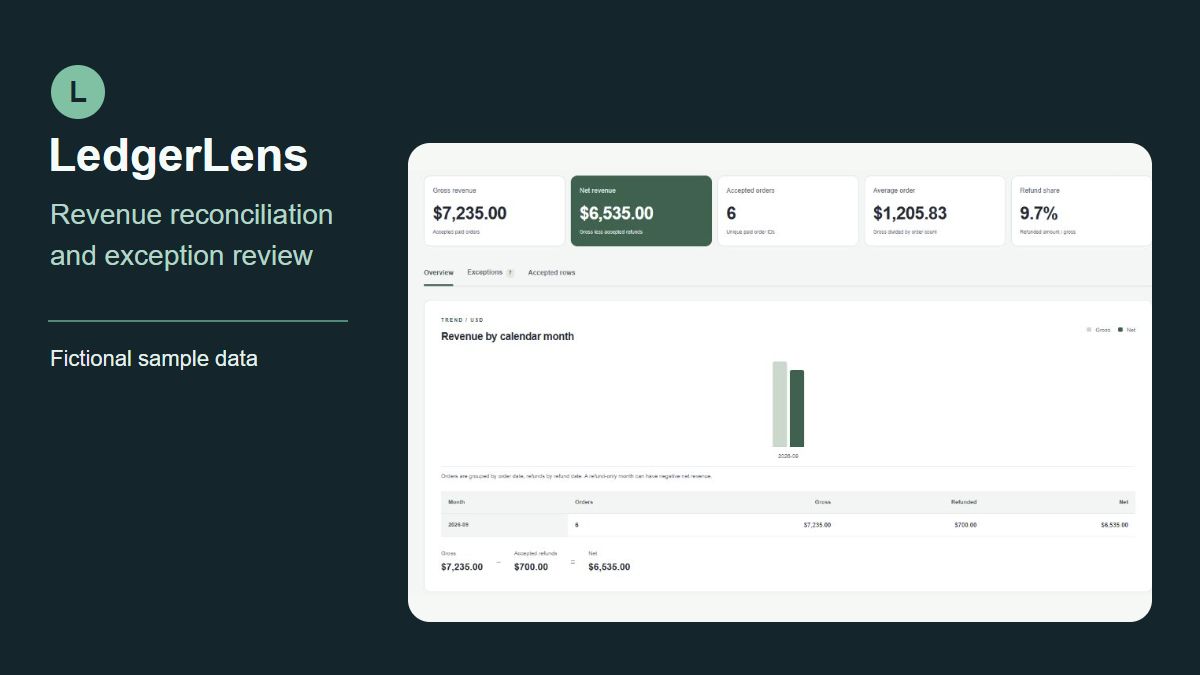1200x675 pixels.
Task: Select the highlighted Net revenue card
Action: pyautogui.click(x=641, y=211)
